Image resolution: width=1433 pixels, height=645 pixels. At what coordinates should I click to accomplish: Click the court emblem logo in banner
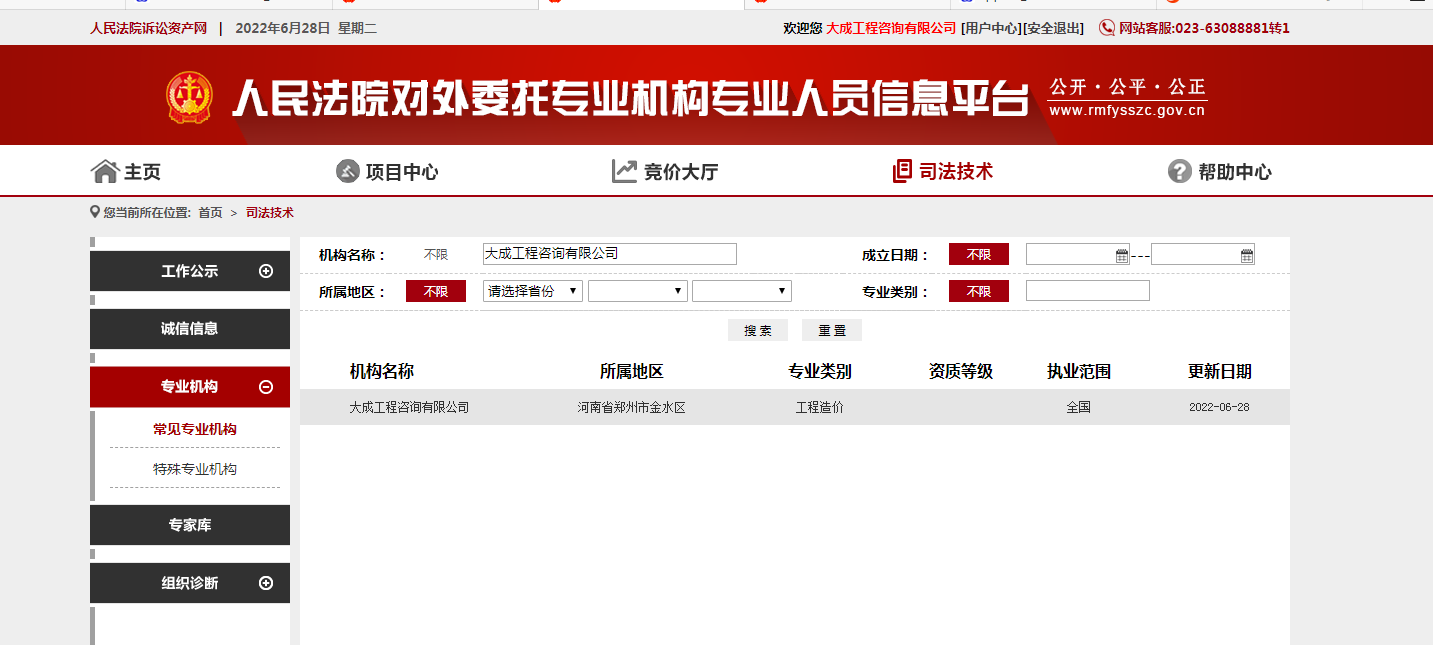[189, 98]
